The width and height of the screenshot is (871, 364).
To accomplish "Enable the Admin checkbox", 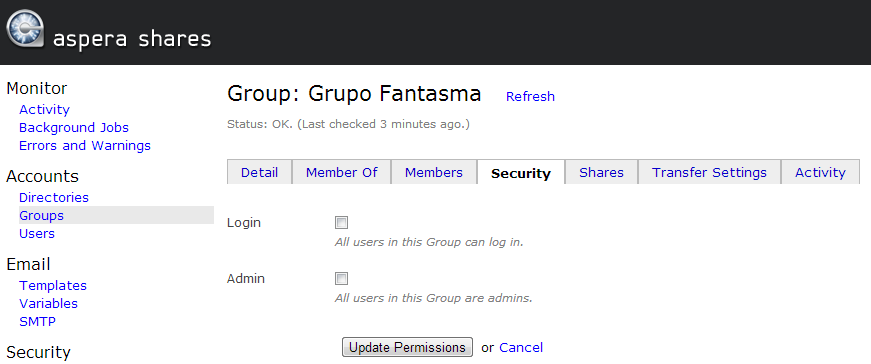I will (x=341, y=278).
